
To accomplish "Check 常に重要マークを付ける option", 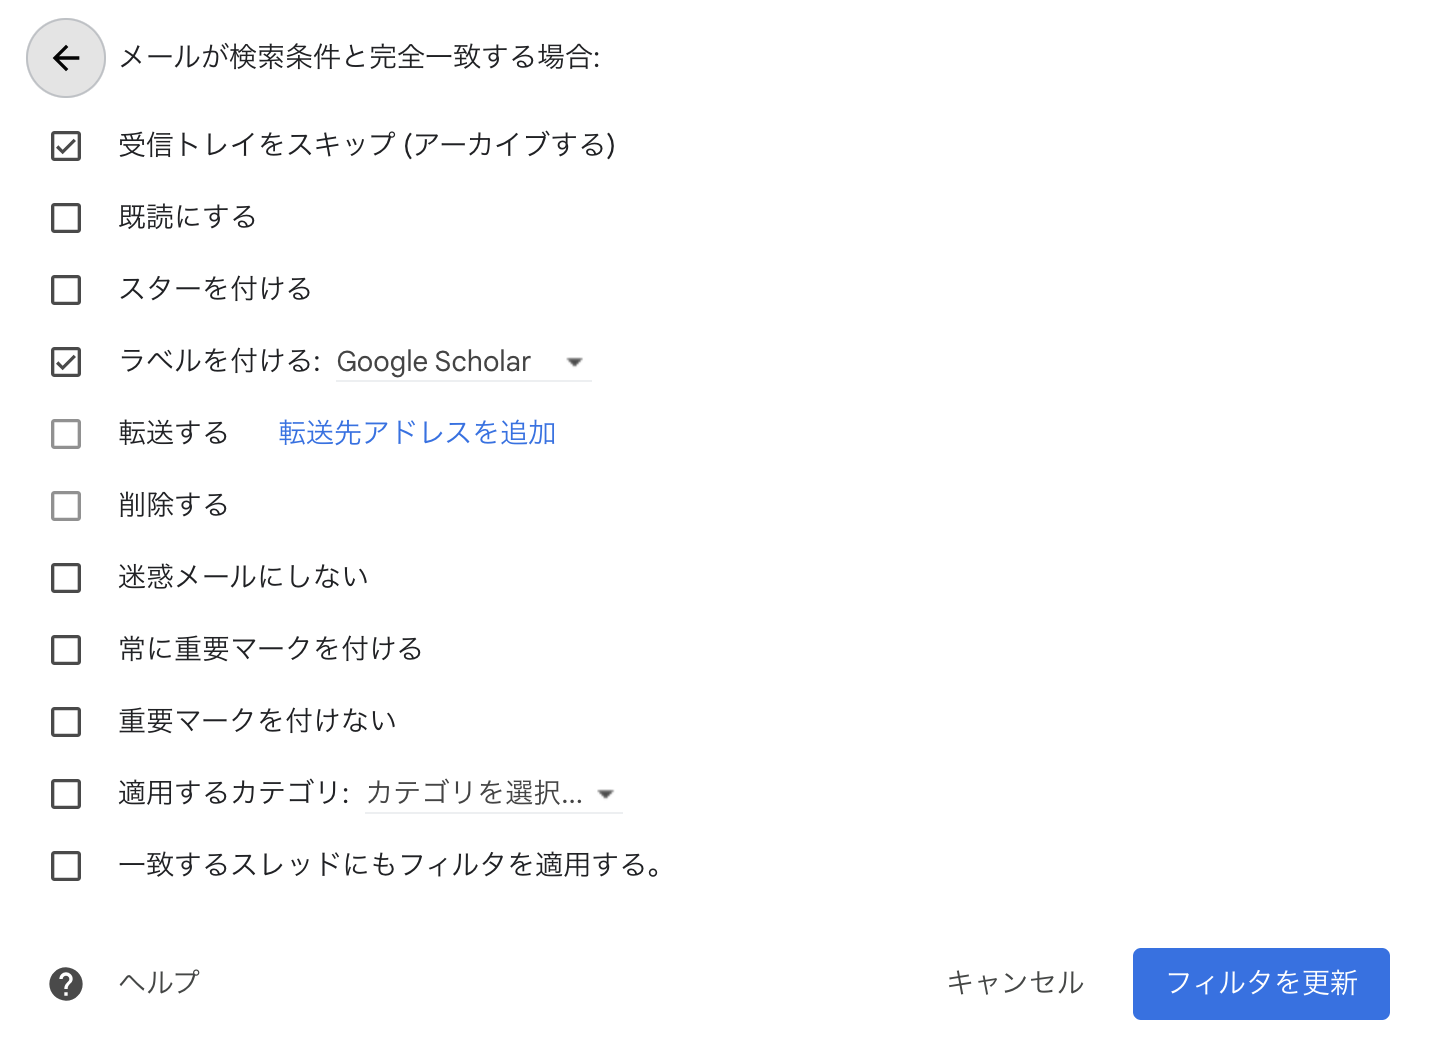I will (x=65, y=650).
